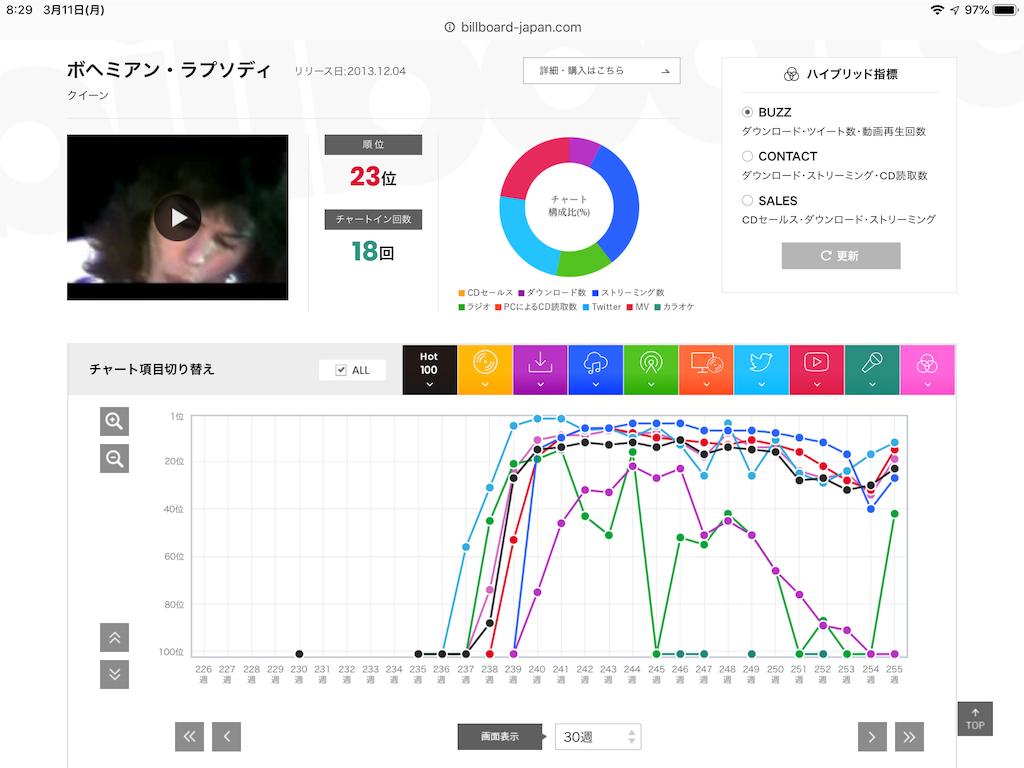Check the ALL checkbox
1024x768 pixels.
click(x=341, y=370)
